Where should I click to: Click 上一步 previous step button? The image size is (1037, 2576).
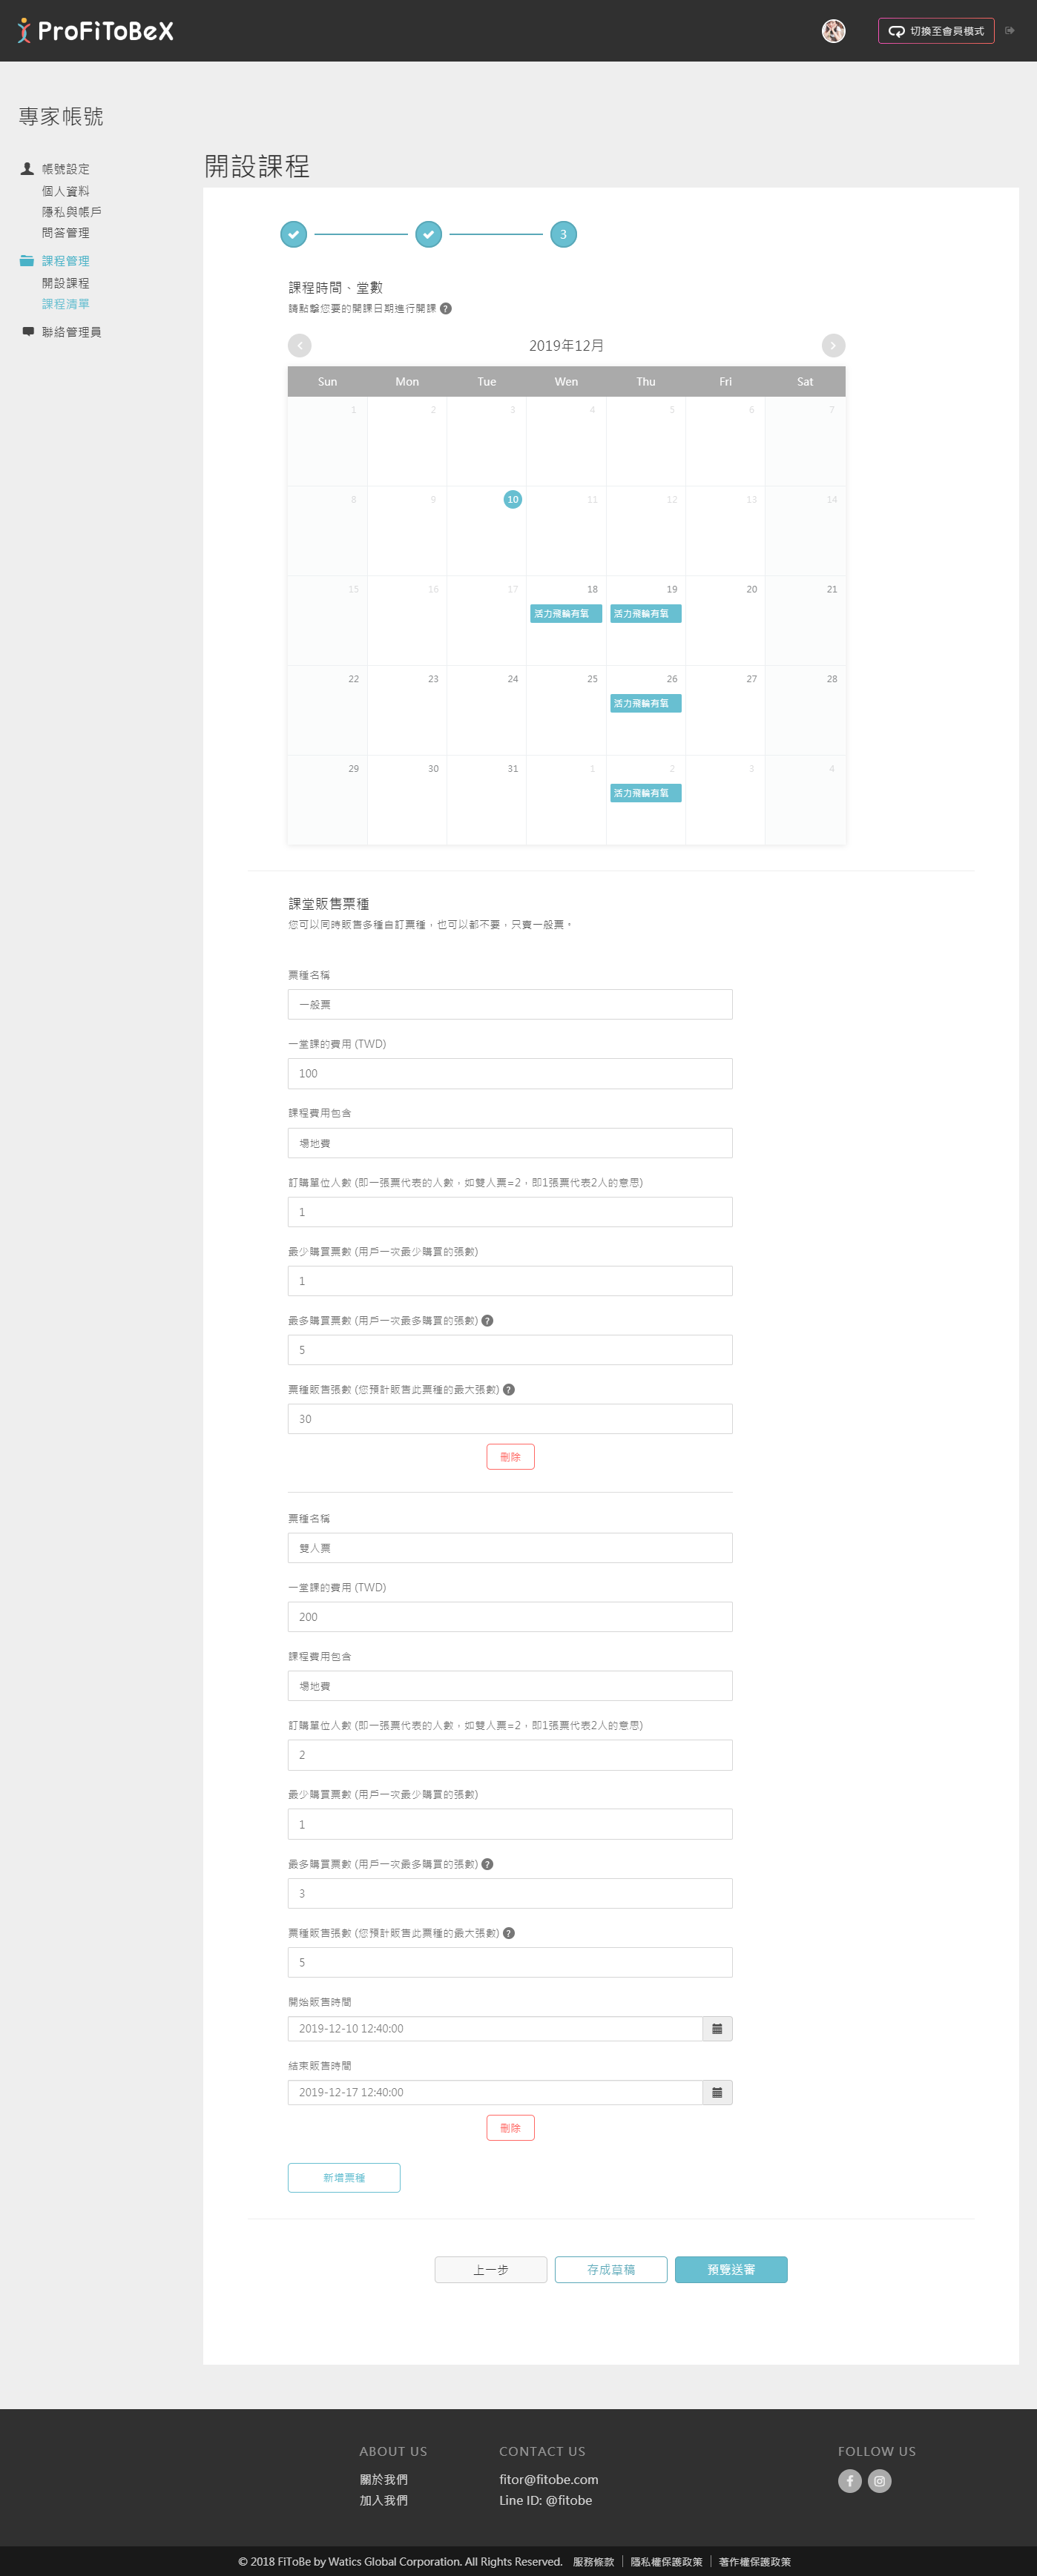[491, 2270]
